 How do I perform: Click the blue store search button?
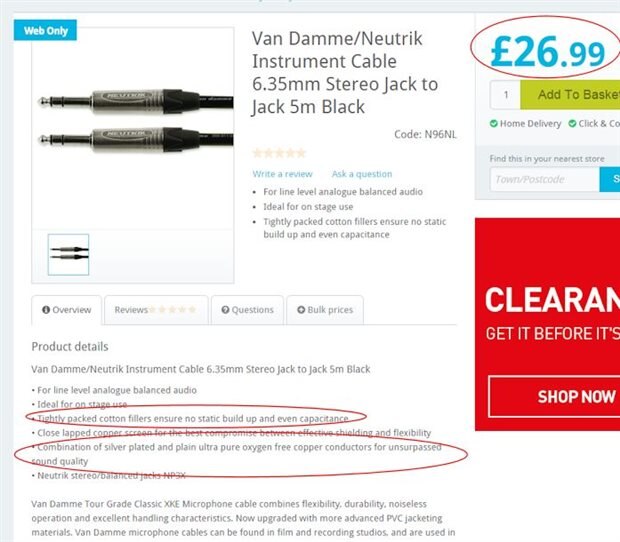610,179
